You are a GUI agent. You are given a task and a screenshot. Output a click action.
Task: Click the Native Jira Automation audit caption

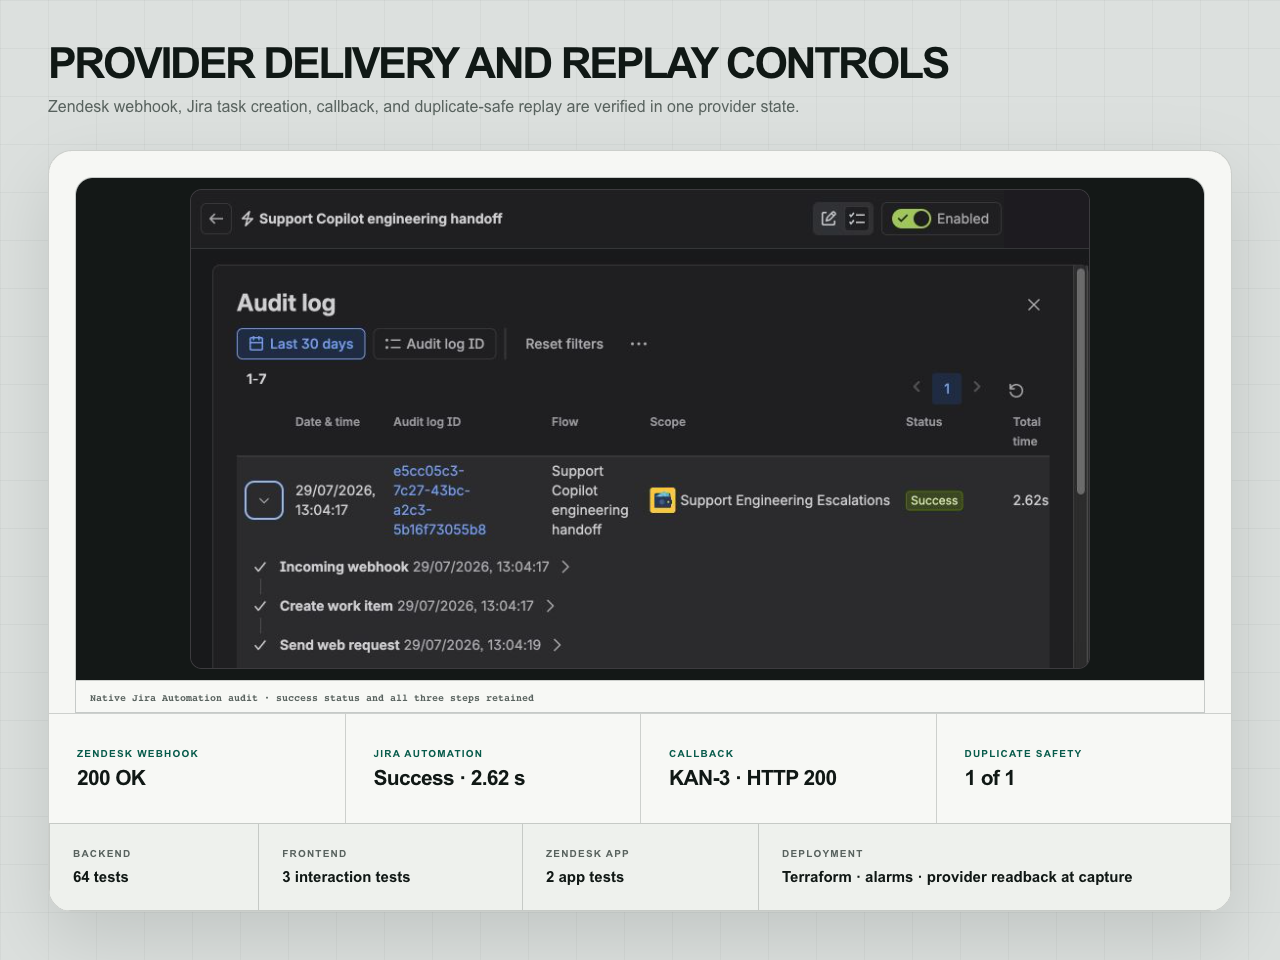click(x=312, y=698)
